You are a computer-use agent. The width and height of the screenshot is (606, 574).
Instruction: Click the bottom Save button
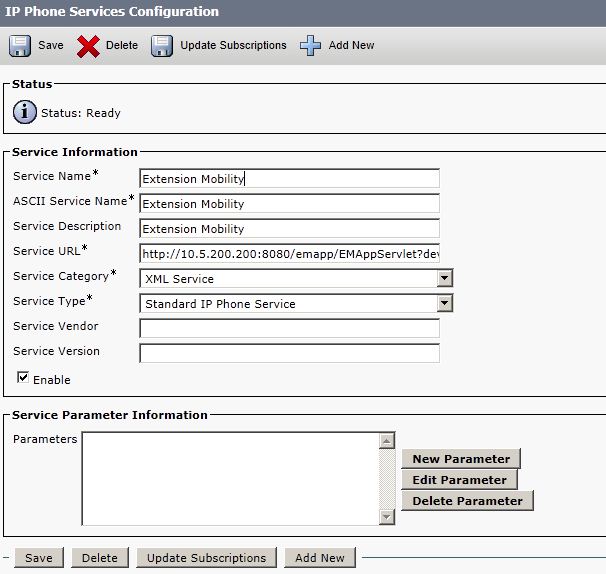point(39,558)
